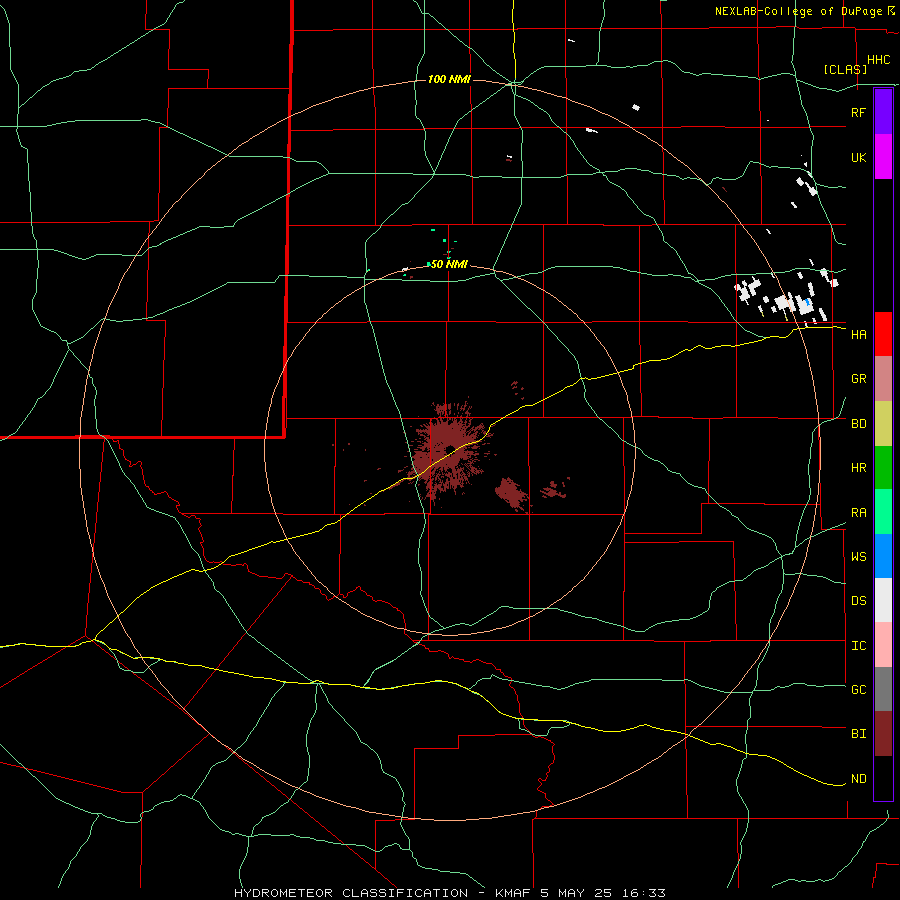Click the "16:33" timestamp text
Image resolution: width=900 pixels, height=900 pixels.
[x=643, y=893]
